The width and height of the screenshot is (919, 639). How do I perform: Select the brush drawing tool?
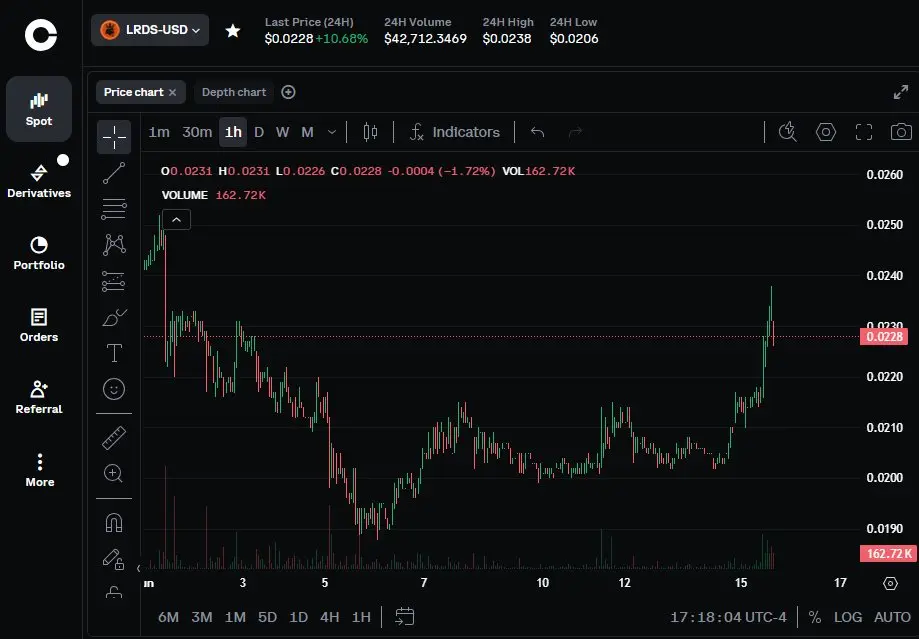[x=114, y=317]
